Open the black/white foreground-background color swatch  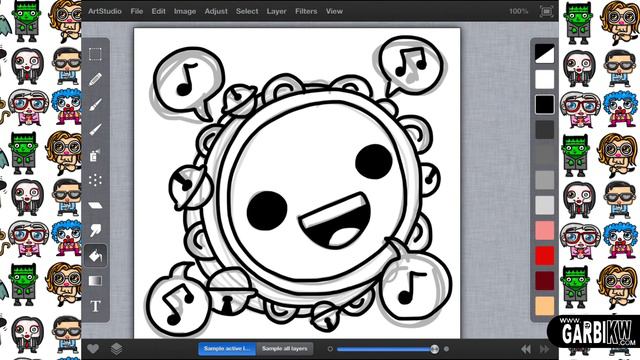tap(544, 53)
